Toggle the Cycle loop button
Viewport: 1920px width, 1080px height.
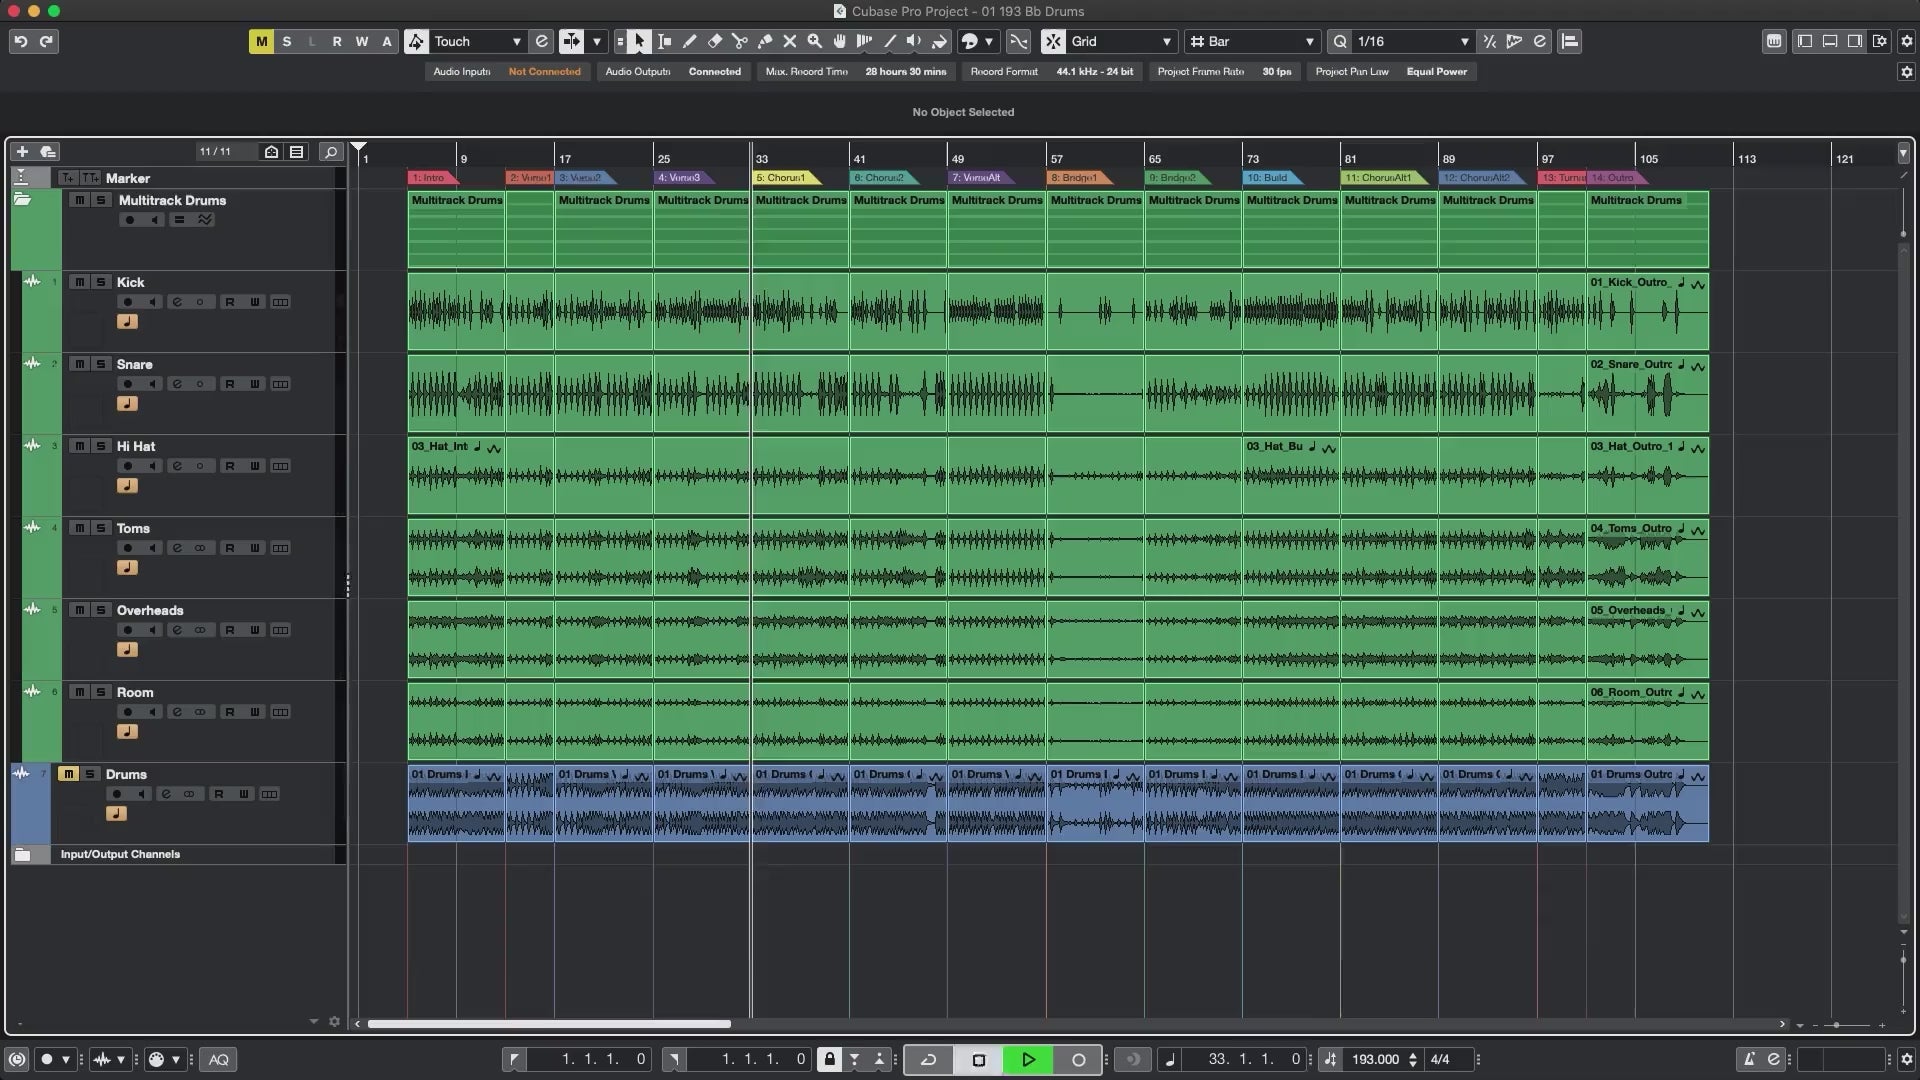point(928,1059)
